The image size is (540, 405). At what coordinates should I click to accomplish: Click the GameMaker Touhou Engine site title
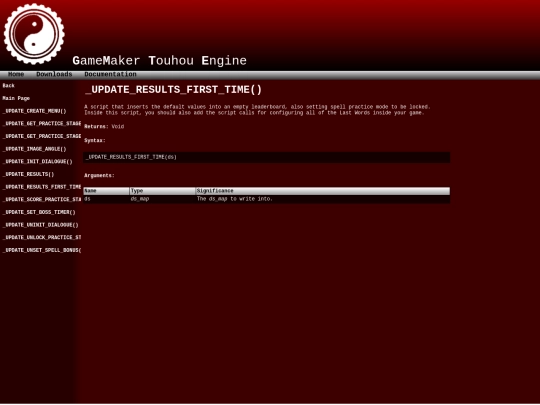(x=159, y=61)
